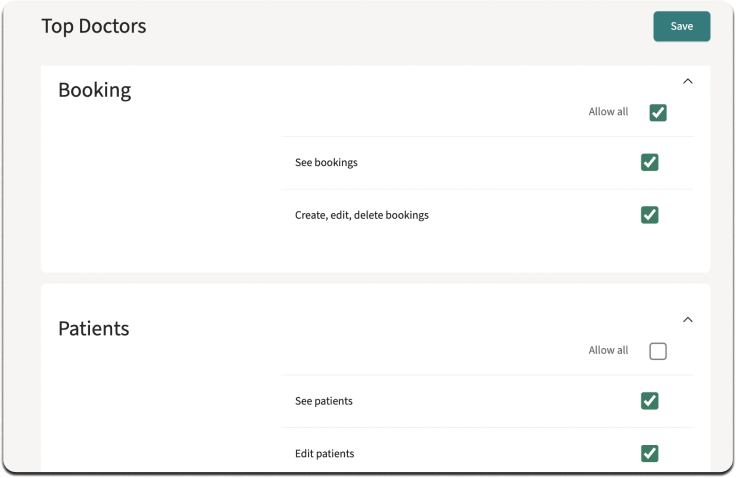
Task: Toggle off the Edit patients checkbox
Action: coord(649,454)
